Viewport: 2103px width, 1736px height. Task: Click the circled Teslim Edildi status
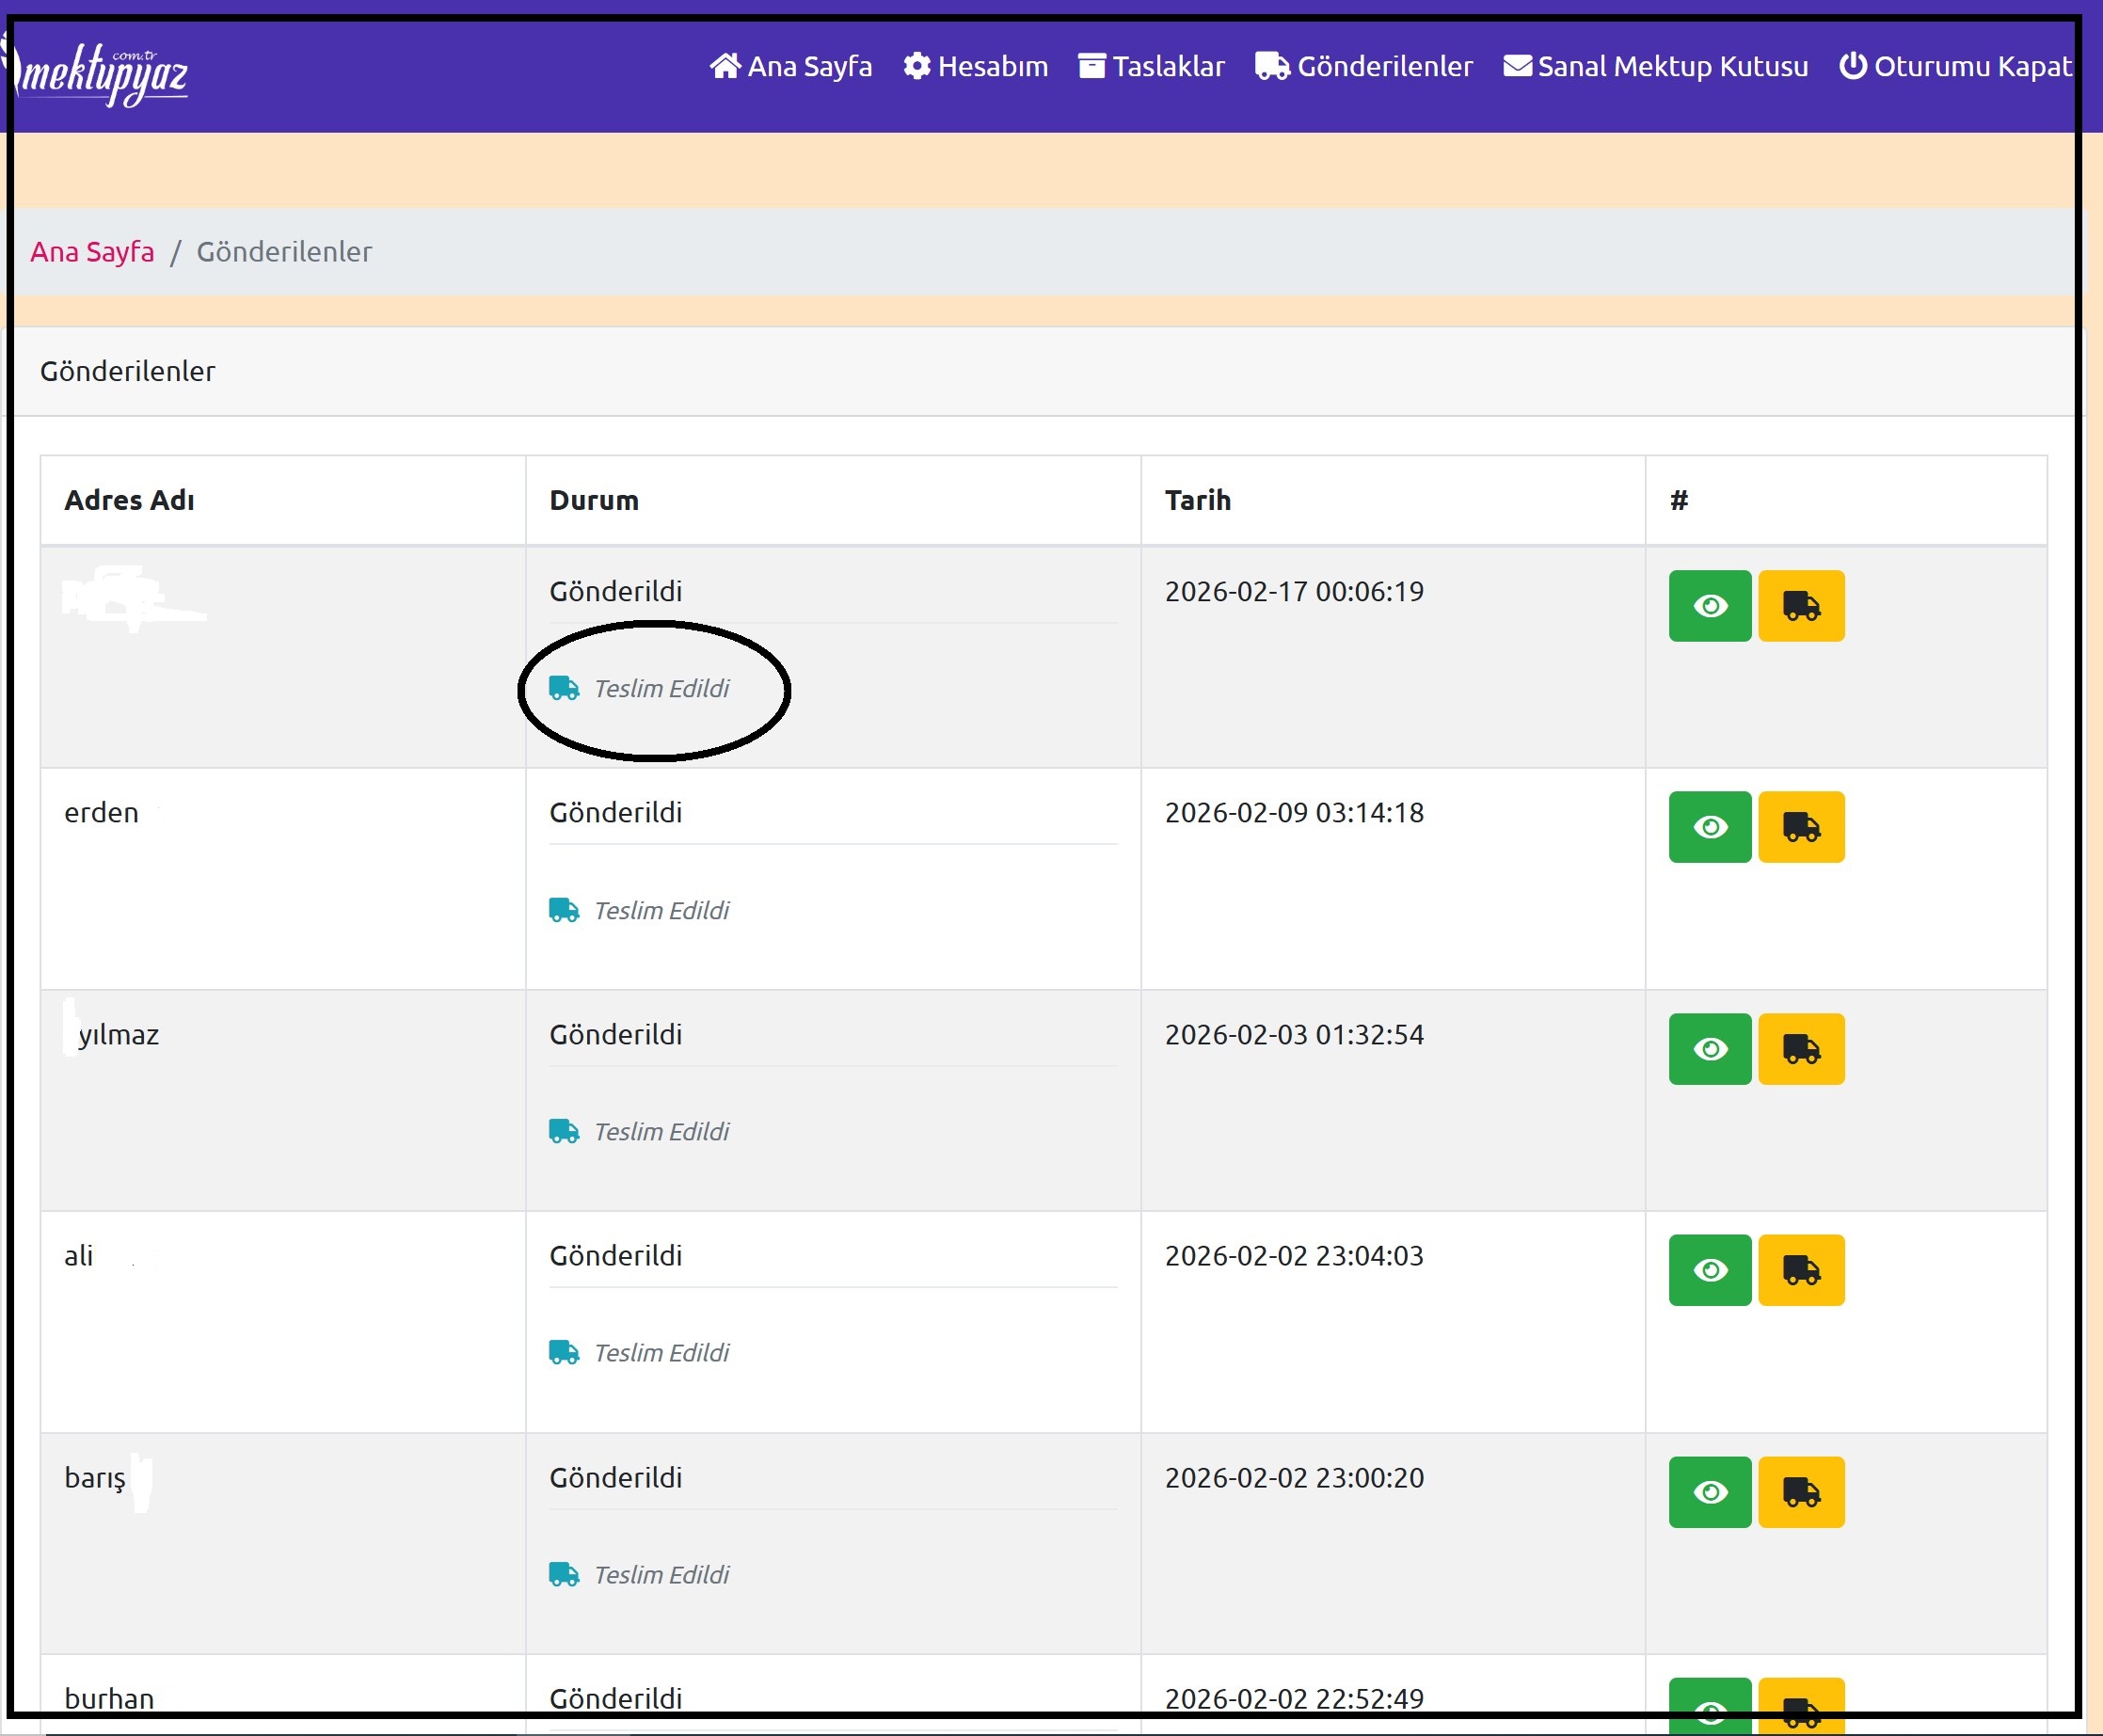pyautogui.click(x=660, y=689)
